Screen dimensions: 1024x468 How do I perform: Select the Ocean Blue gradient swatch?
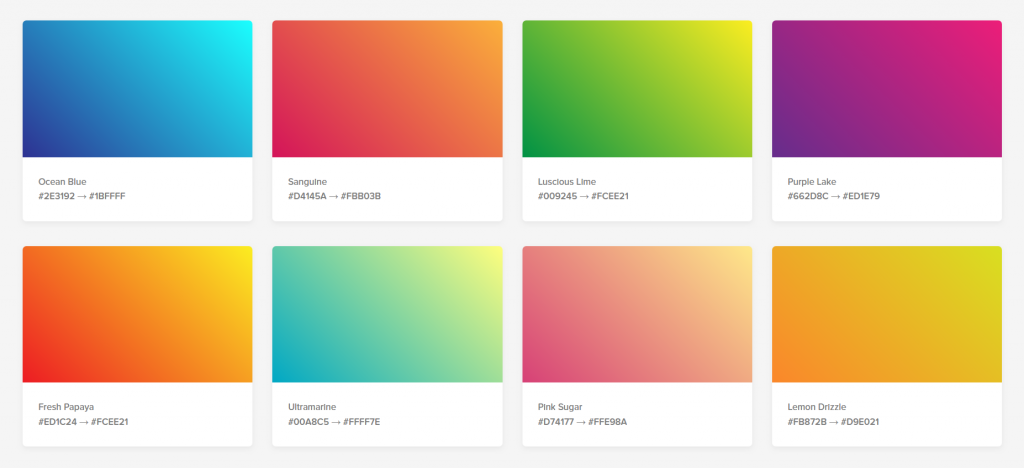tap(137, 89)
